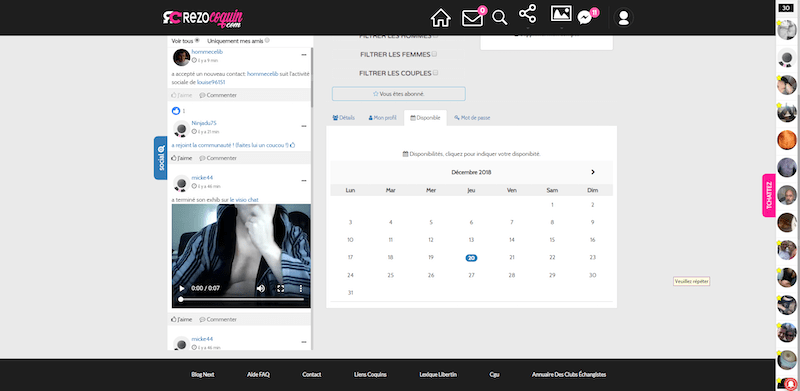Open options menu for Ninjadu75 post
800x391 pixels.
(304, 126)
